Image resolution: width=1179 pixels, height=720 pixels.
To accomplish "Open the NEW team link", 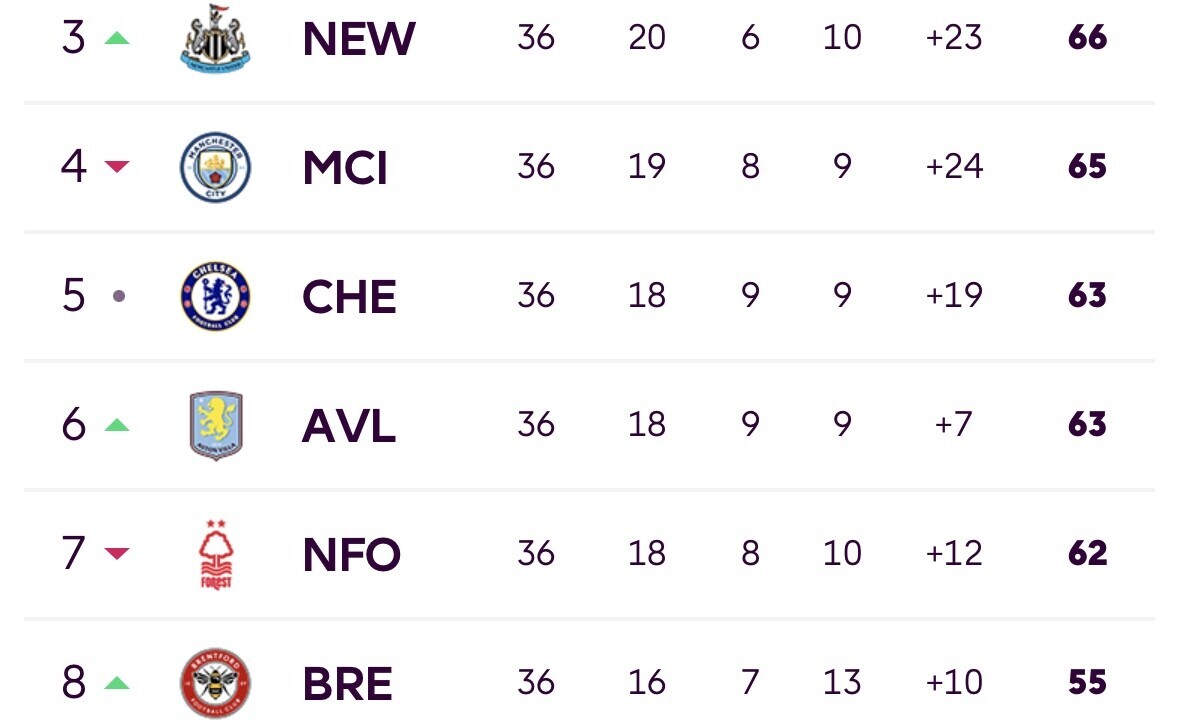I will click(359, 38).
